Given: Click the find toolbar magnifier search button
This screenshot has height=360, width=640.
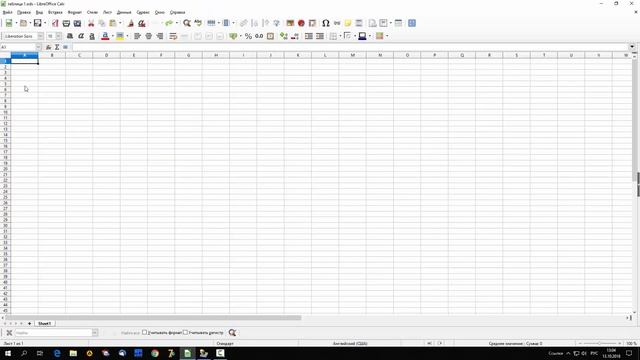Looking at the screenshot, I should (x=232, y=333).
